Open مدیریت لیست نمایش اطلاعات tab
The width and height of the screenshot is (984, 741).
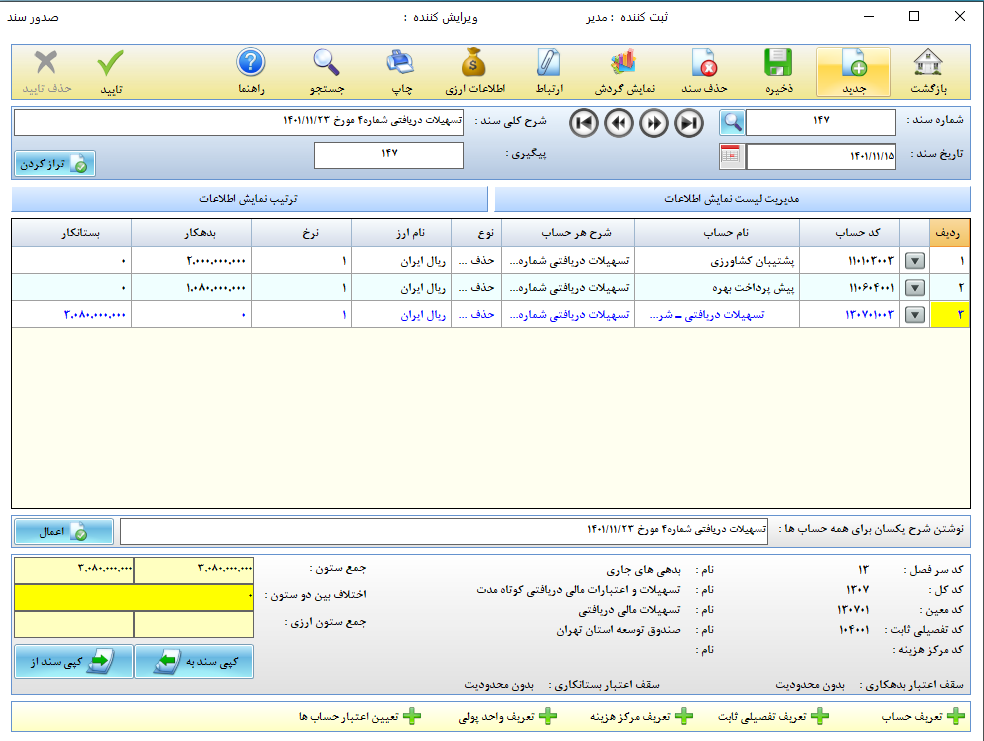pos(732,199)
